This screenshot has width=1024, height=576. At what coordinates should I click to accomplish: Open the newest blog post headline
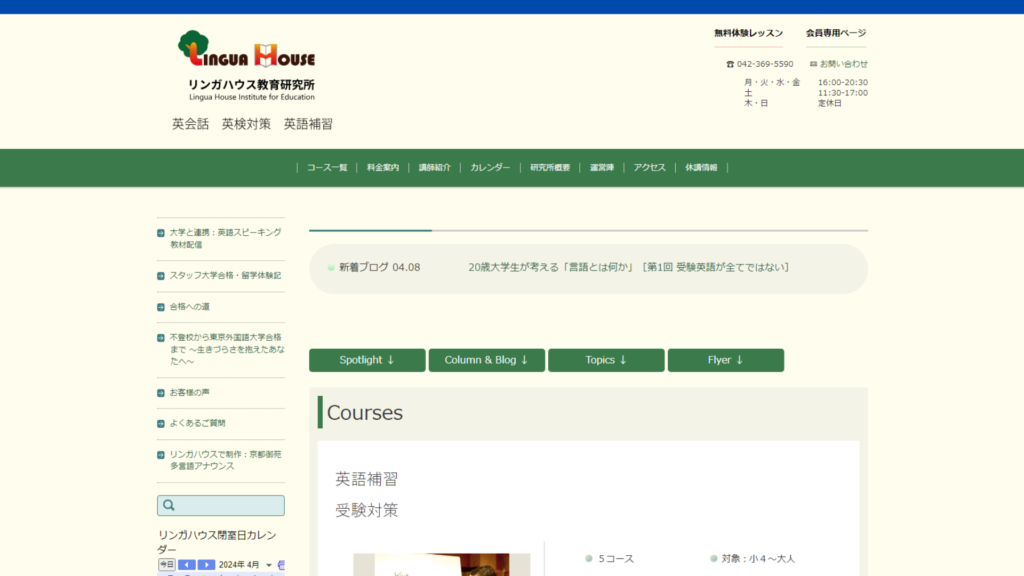[x=629, y=267]
